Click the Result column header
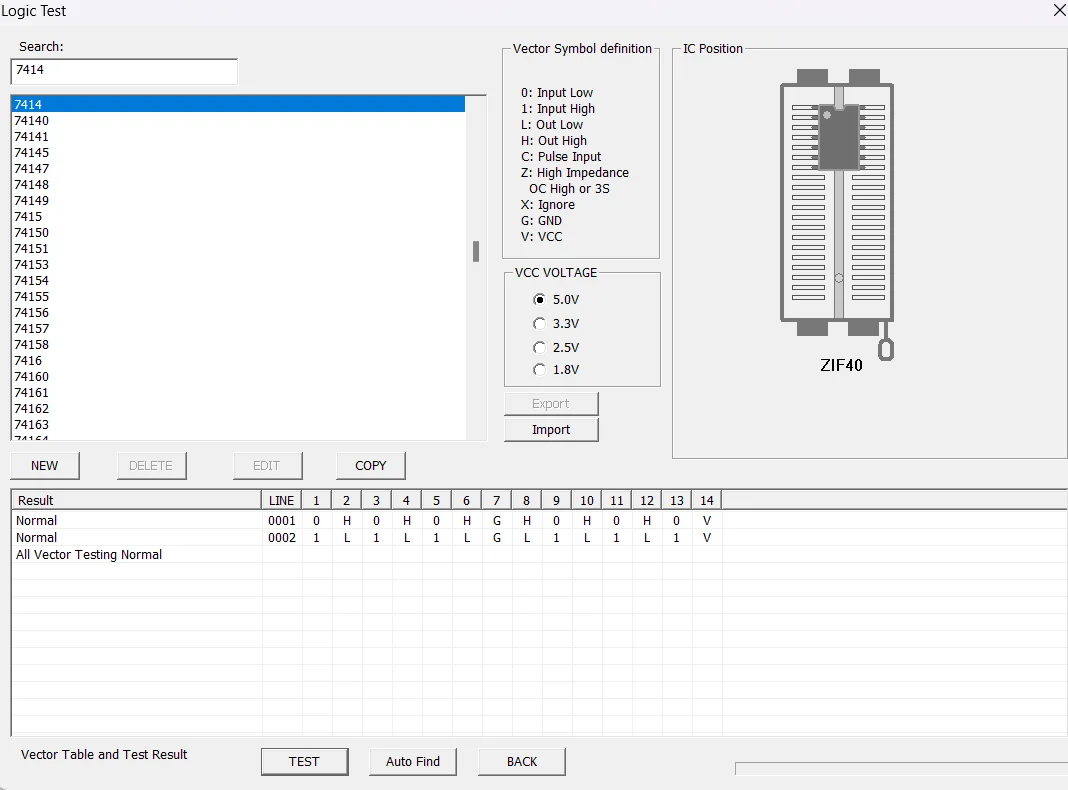 (x=136, y=501)
